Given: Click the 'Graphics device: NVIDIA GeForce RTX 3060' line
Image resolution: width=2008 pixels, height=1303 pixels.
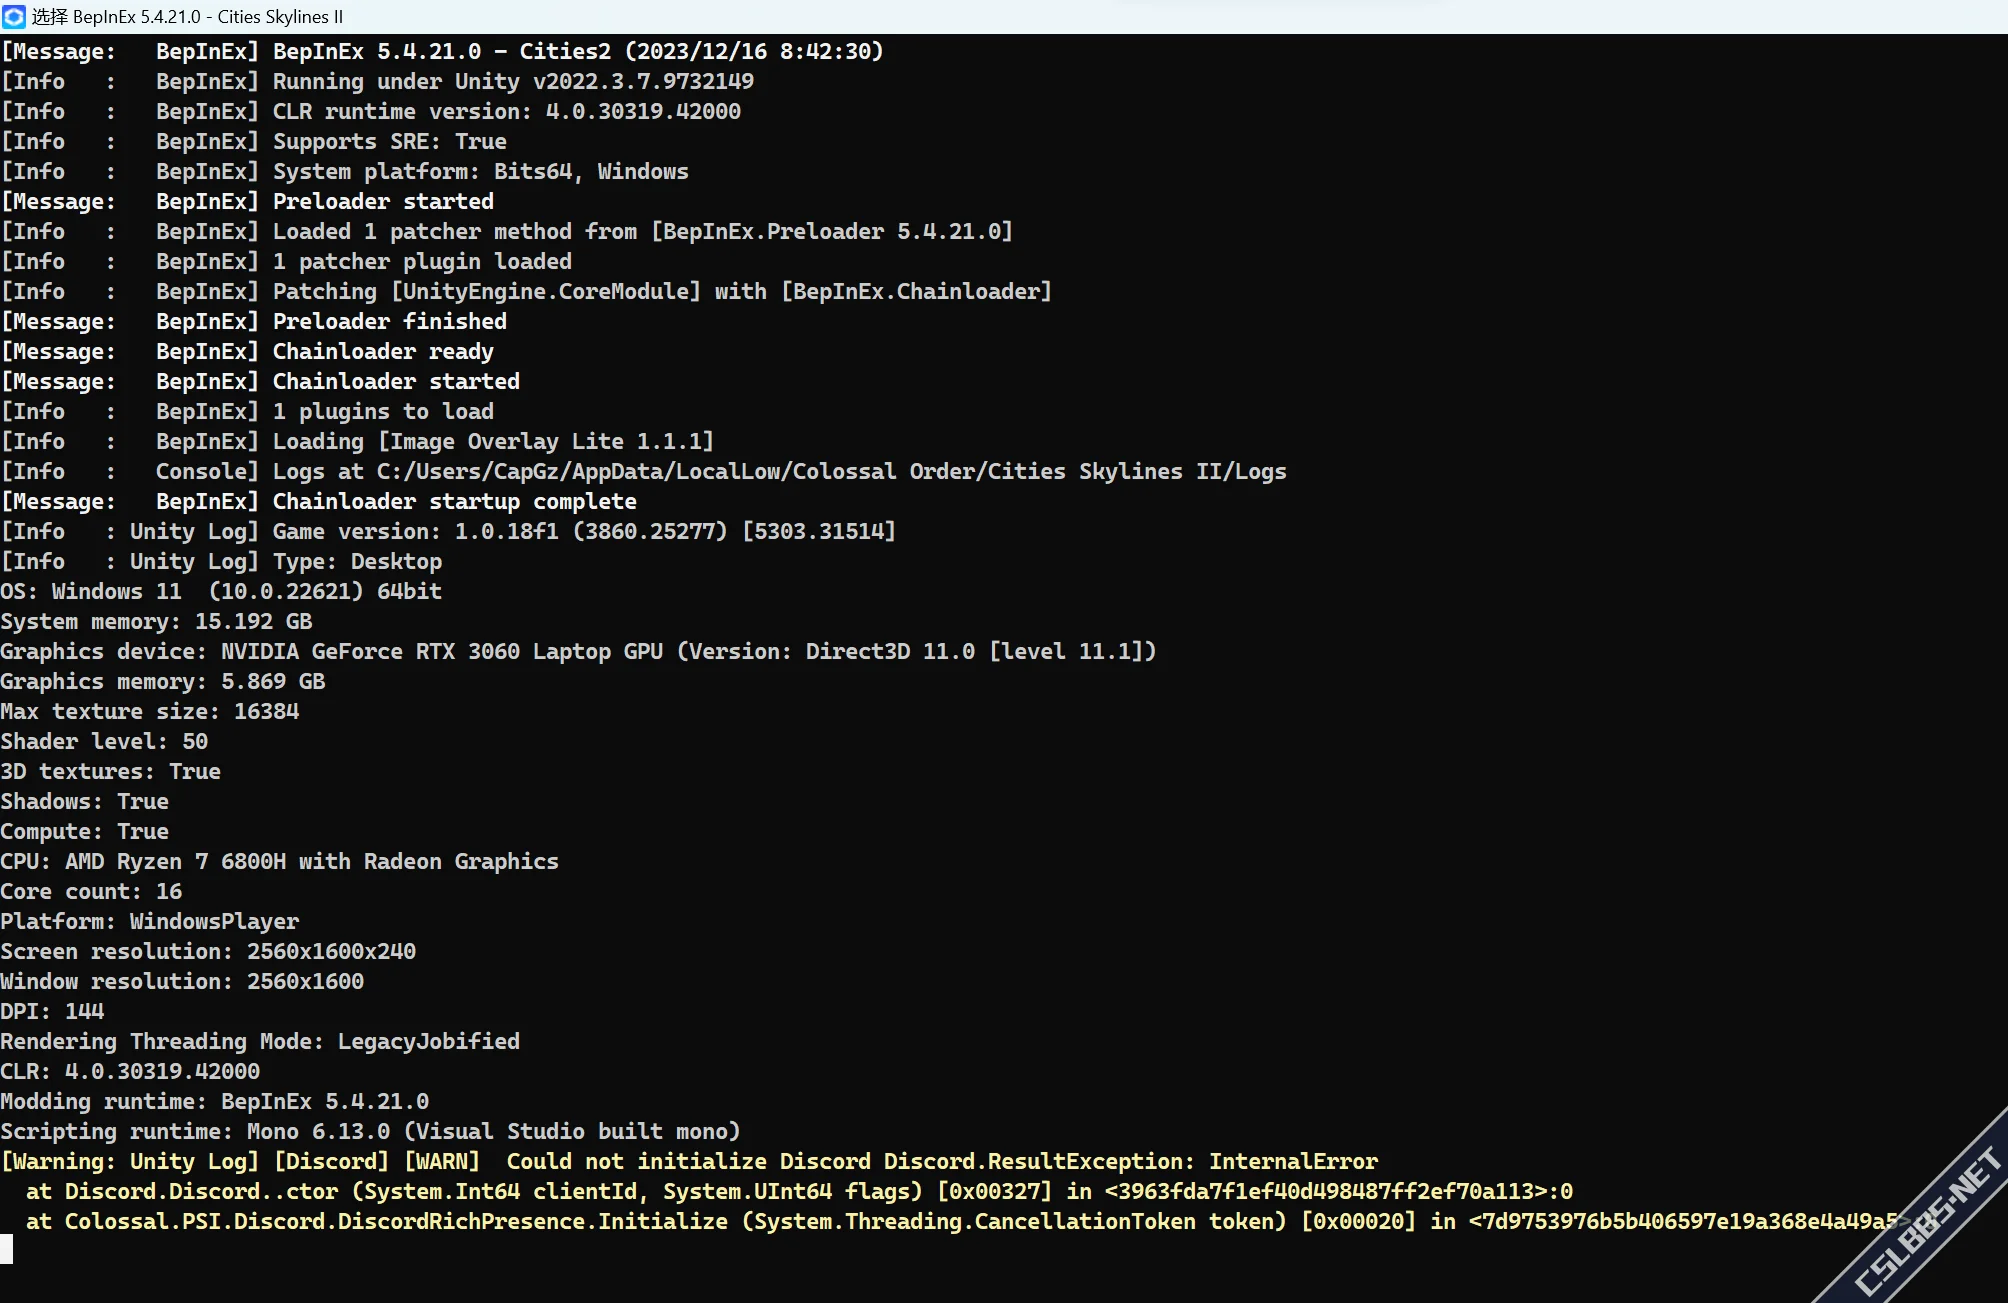Looking at the screenshot, I should click(578, 652).
